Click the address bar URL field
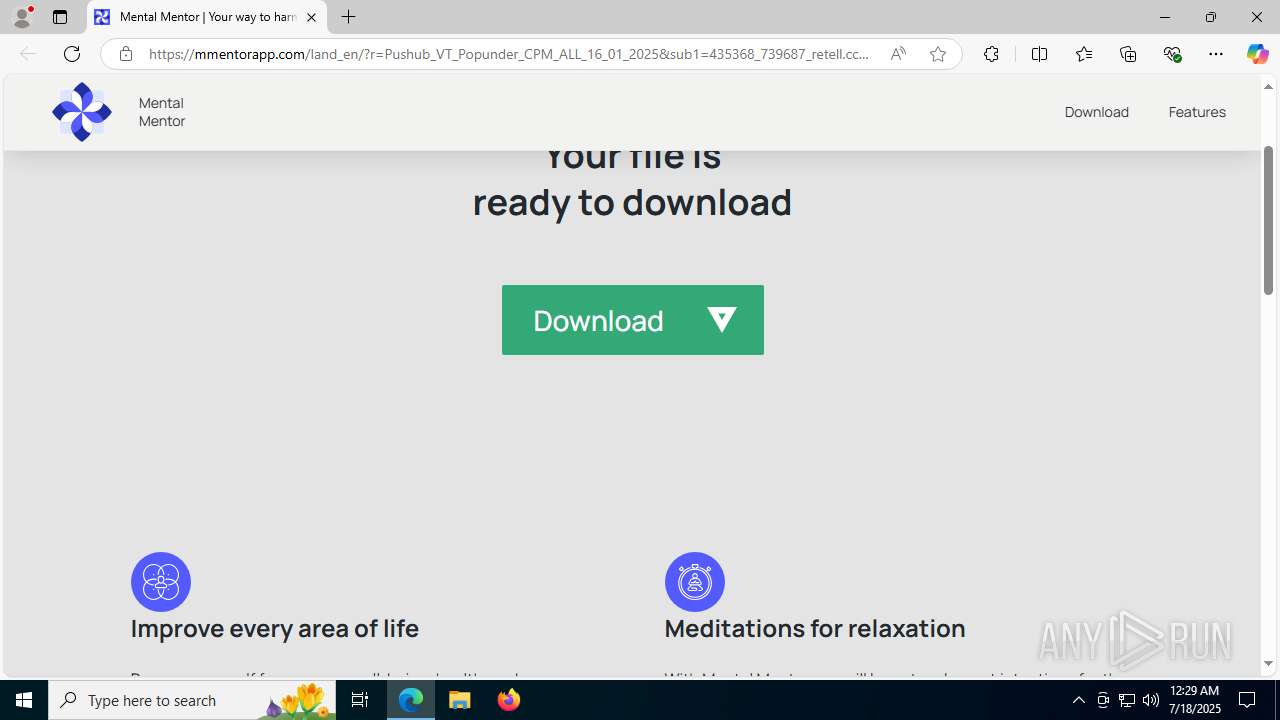Viewport: 1280px width, 720px height. pos(509,54)
